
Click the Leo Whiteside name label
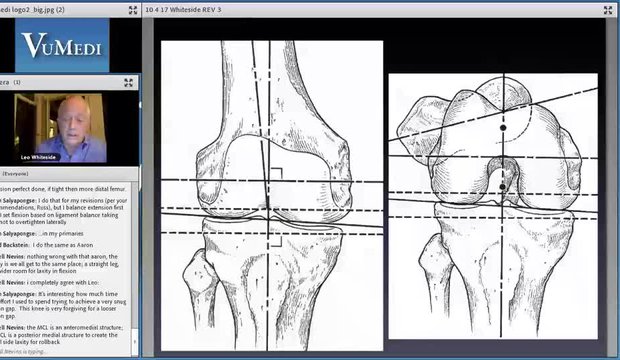point(38,157)
